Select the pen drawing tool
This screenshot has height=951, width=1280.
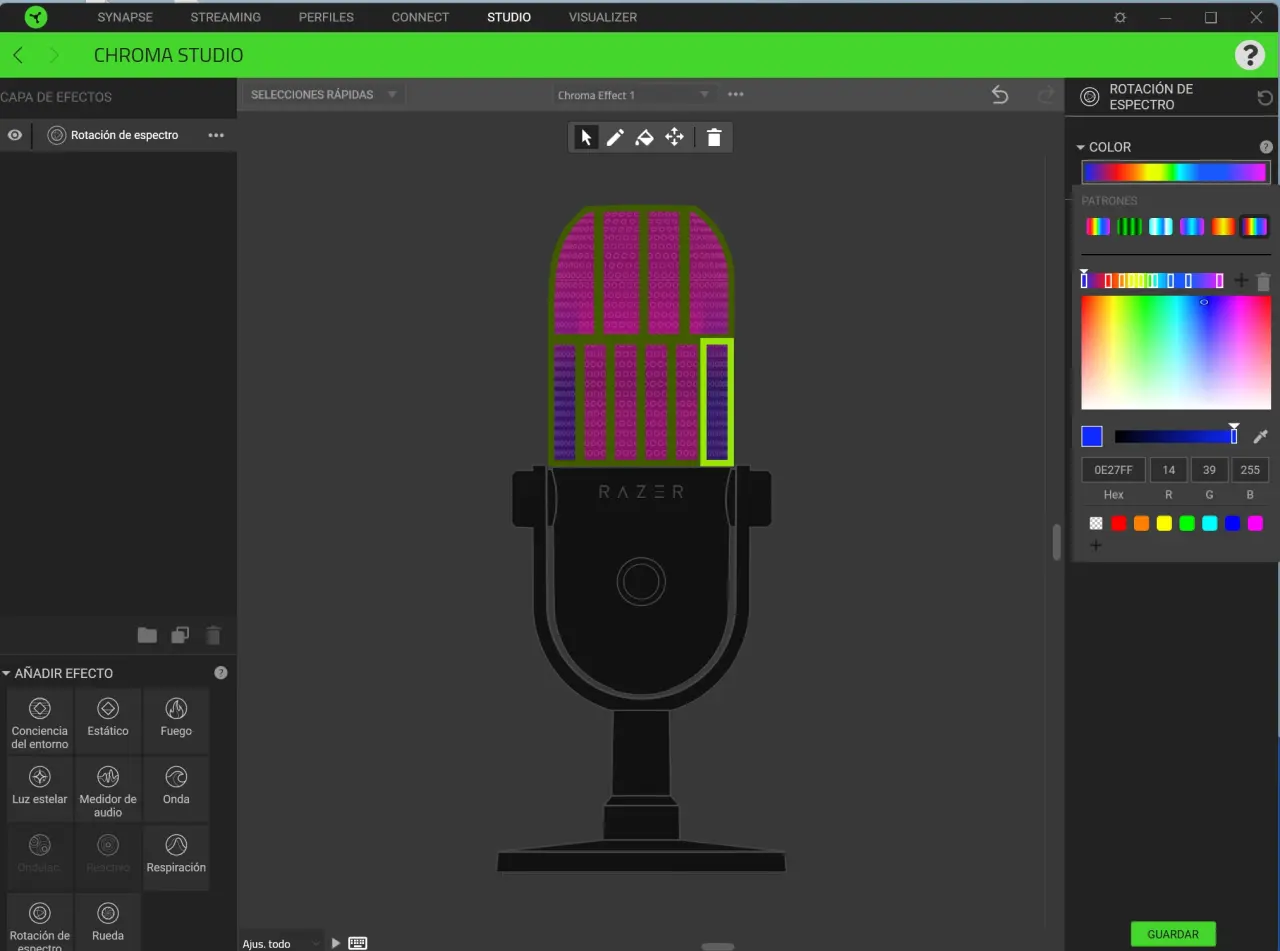click(615, 137)
